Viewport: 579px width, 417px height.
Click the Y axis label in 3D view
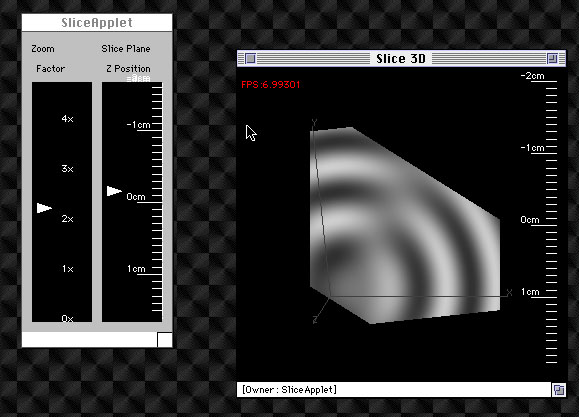[314, 122]
